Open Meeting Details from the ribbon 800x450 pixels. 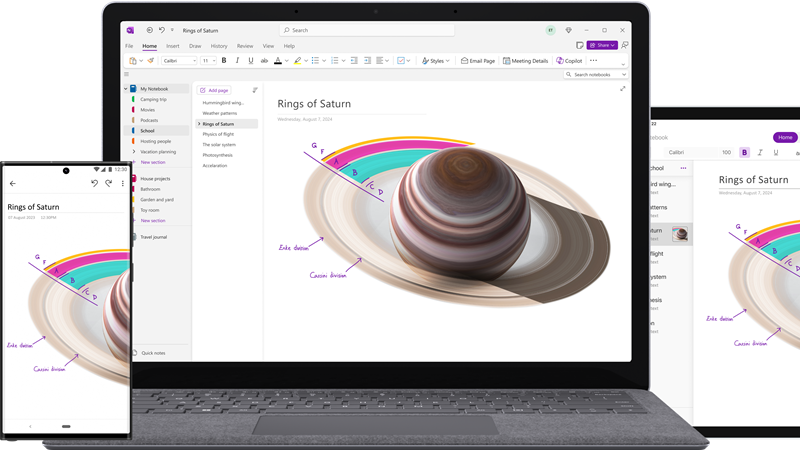point(525,61)
